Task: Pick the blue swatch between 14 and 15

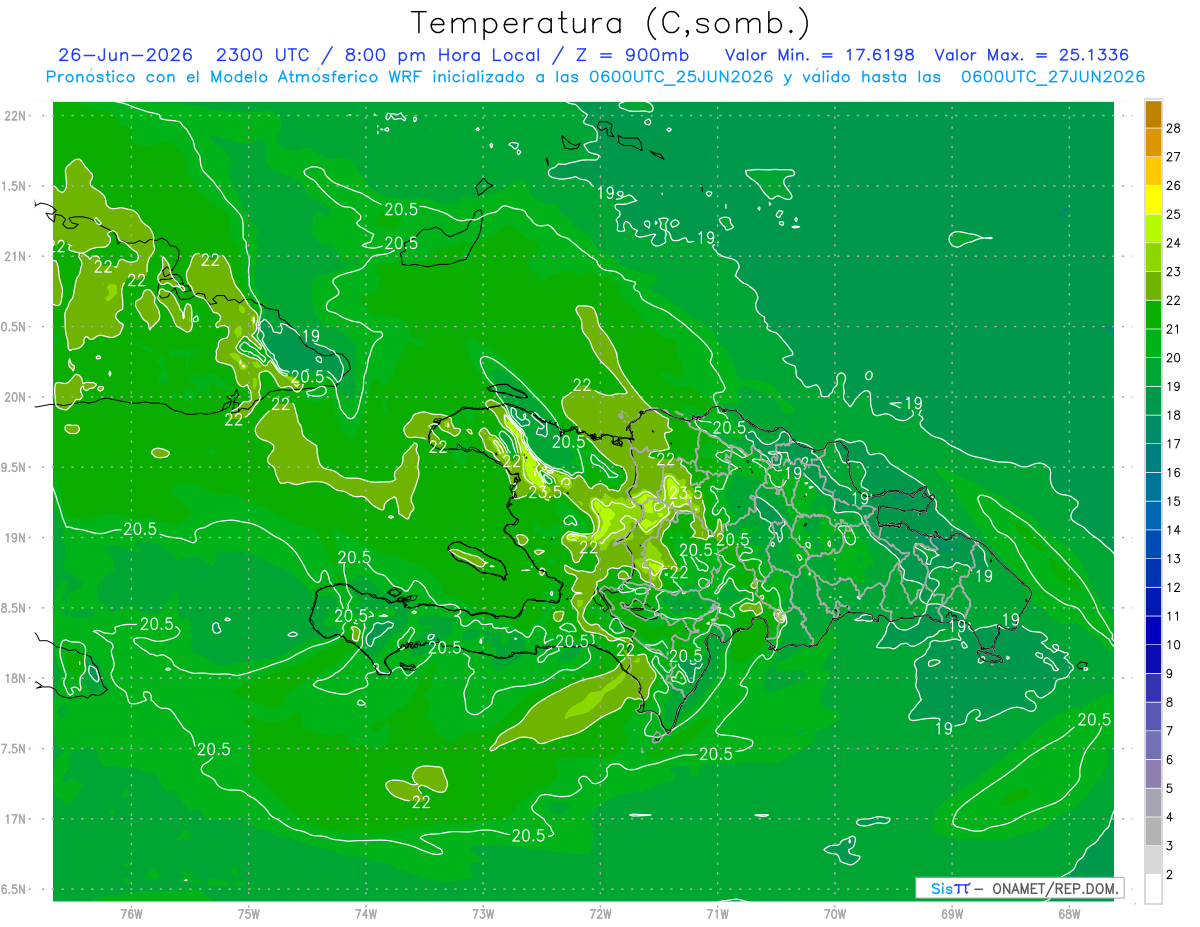Action: pos(1153,516)
